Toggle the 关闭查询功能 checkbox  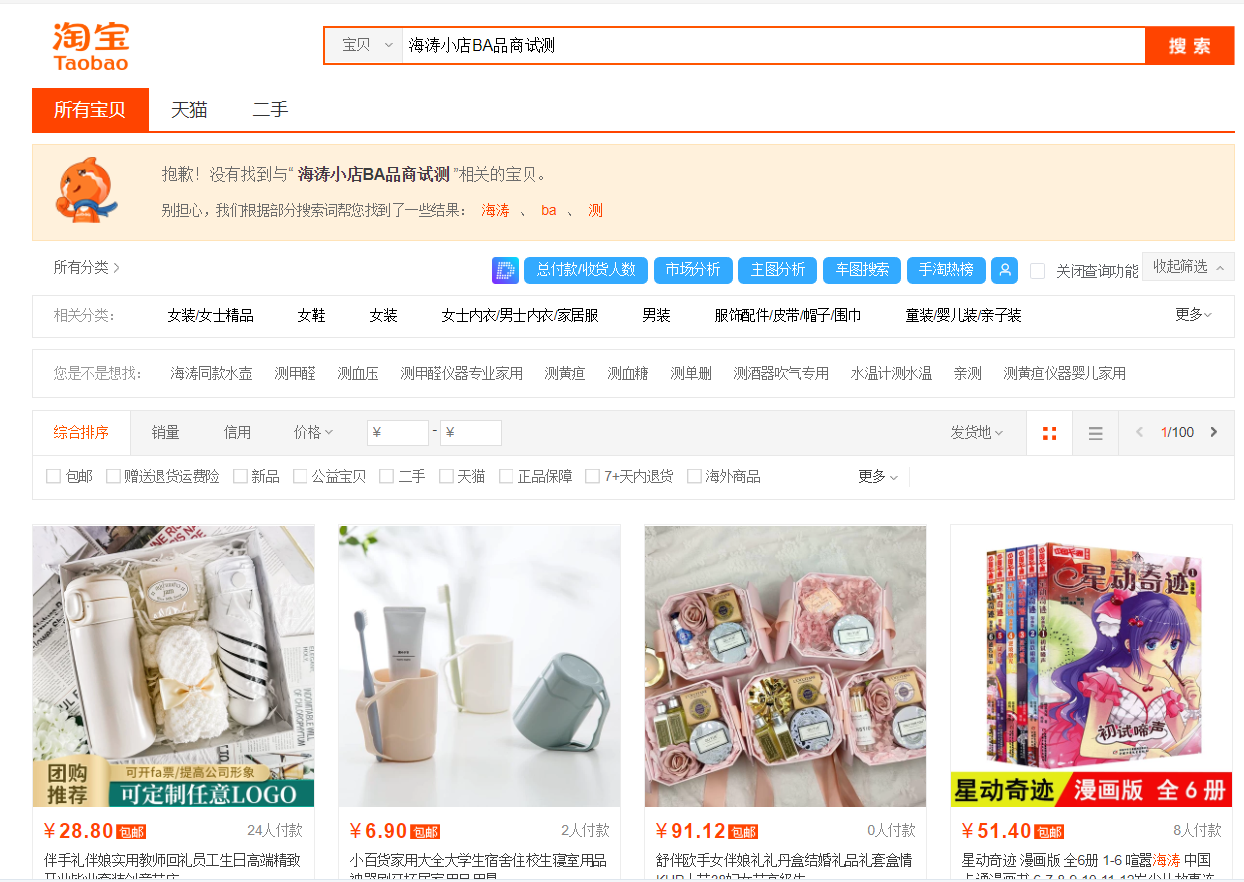[1038, 271]
